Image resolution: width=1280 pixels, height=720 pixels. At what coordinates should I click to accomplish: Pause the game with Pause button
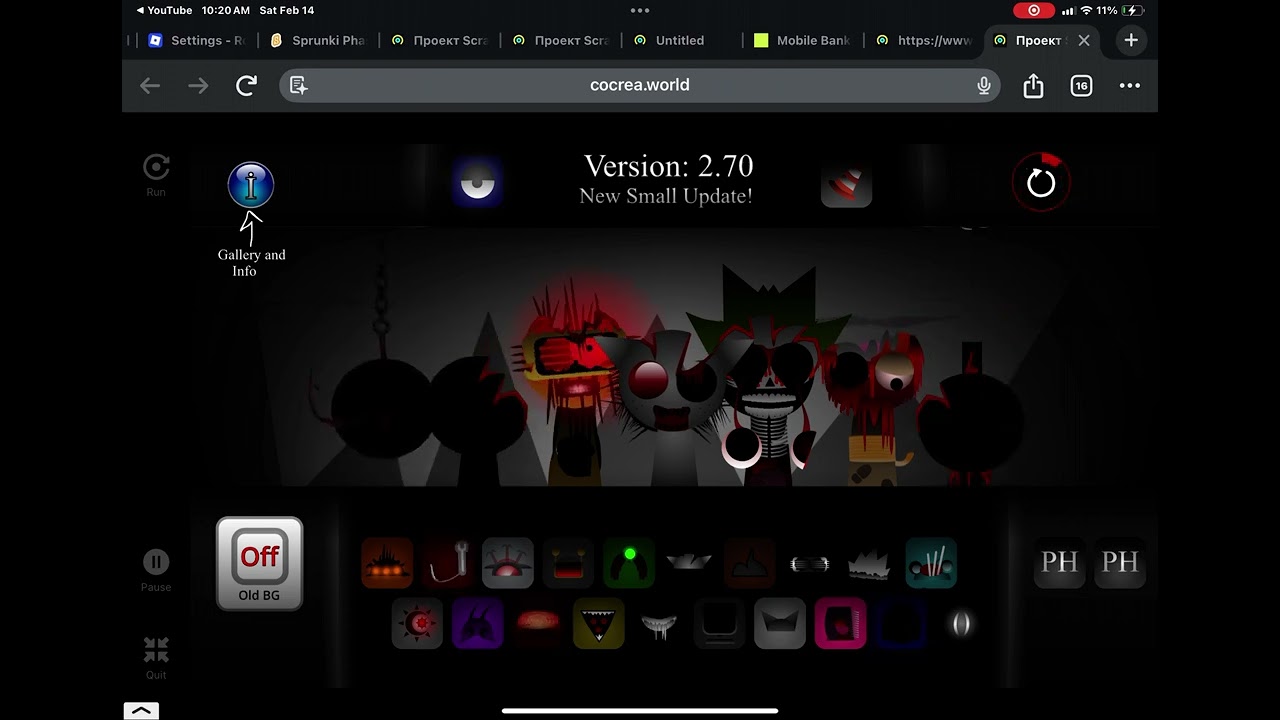[156, 570]
